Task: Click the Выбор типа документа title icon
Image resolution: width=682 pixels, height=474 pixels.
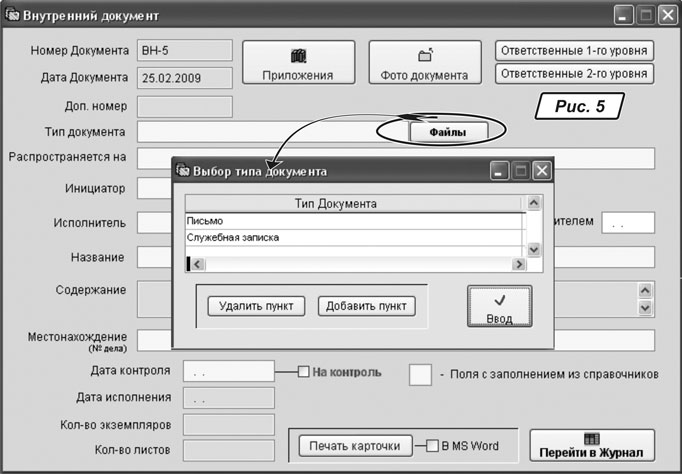Action: coord(184,170)
